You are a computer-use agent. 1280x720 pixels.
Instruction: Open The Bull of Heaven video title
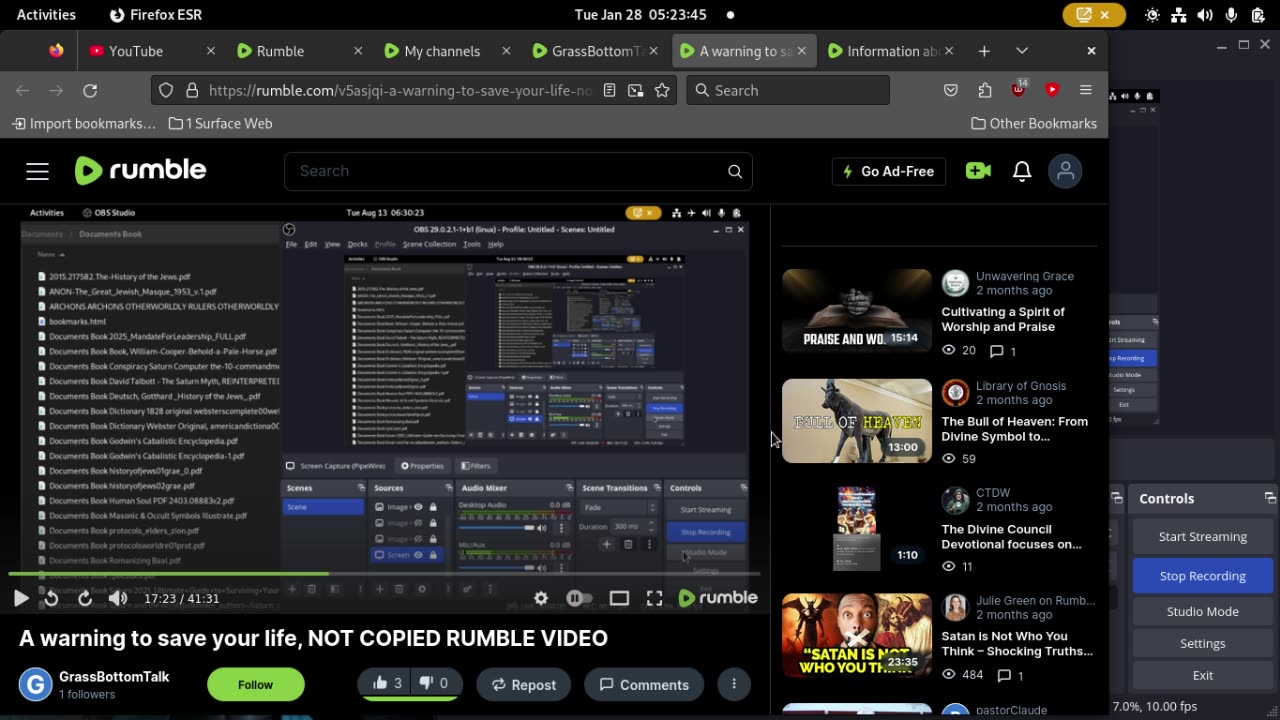[1014, 429]
